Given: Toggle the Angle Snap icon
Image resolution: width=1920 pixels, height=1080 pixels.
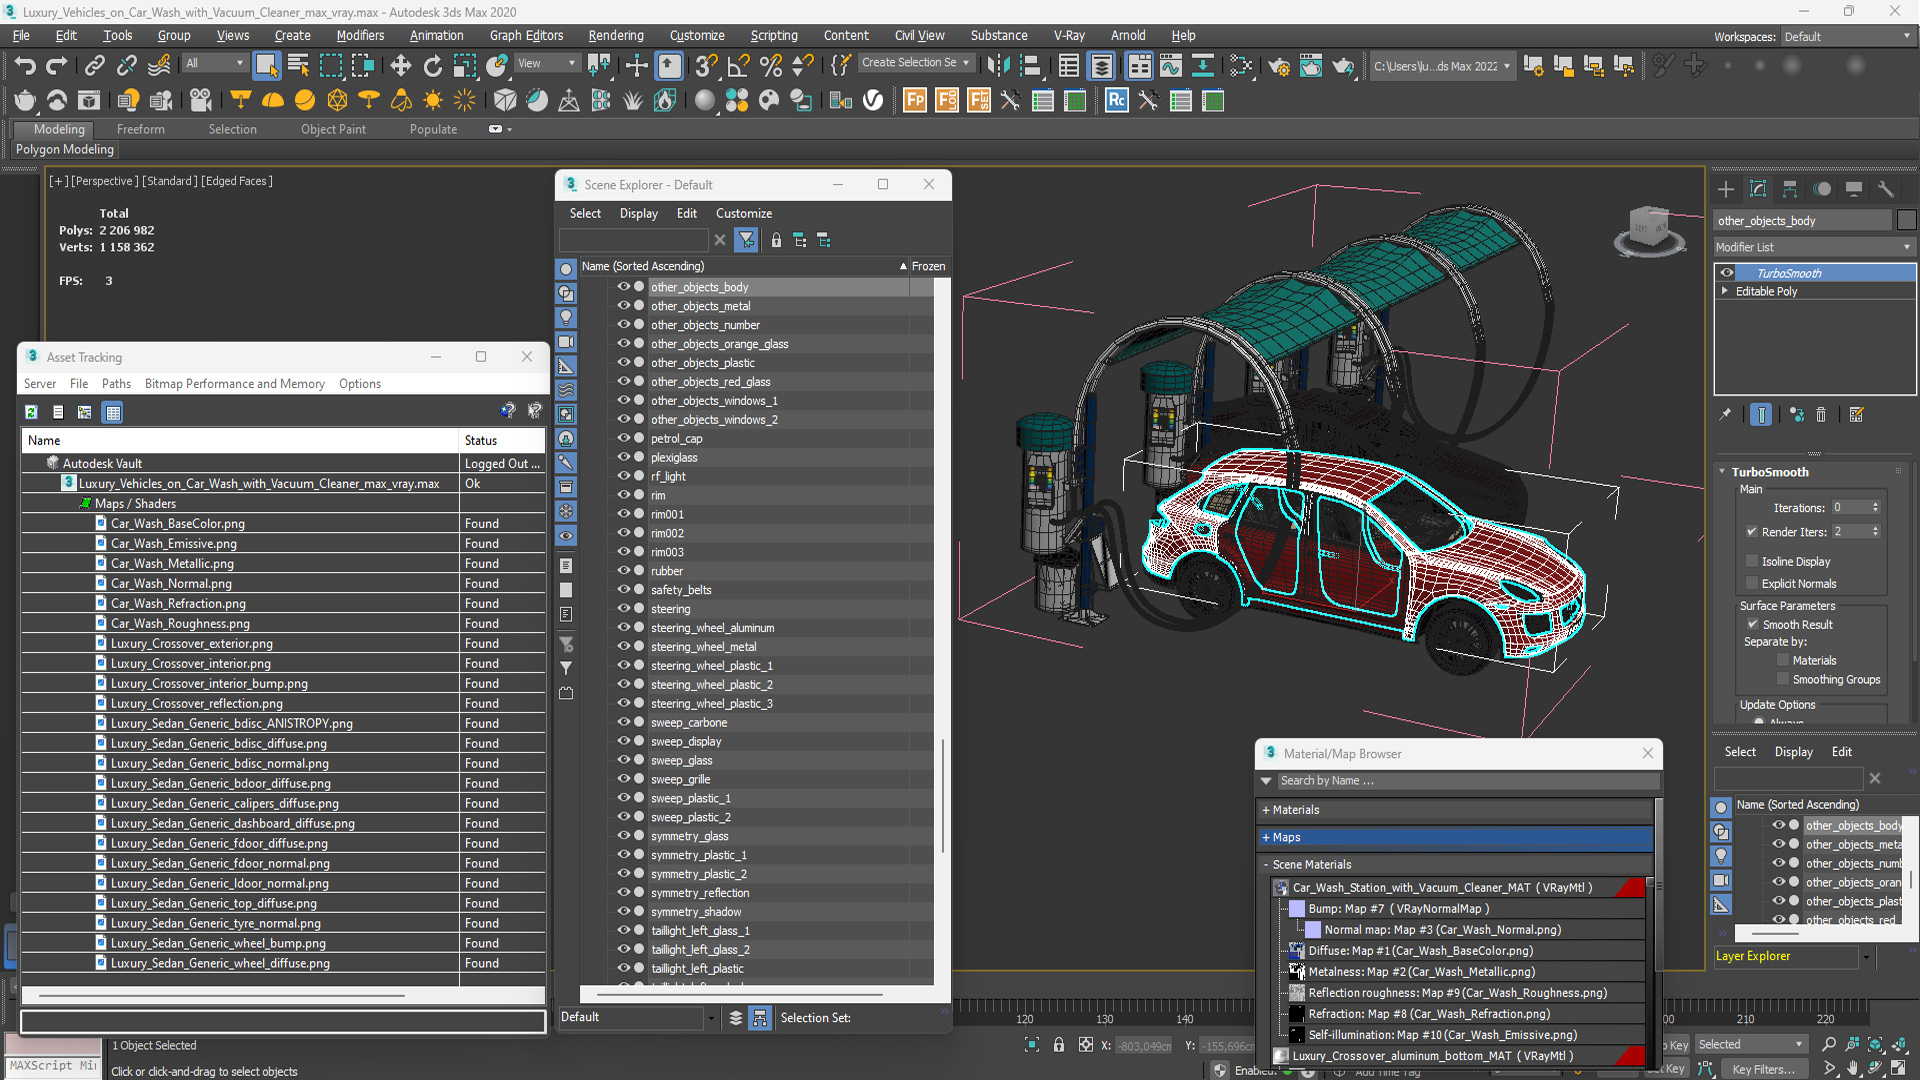Looking at the screenshot, I should click(x=739, y=66).
